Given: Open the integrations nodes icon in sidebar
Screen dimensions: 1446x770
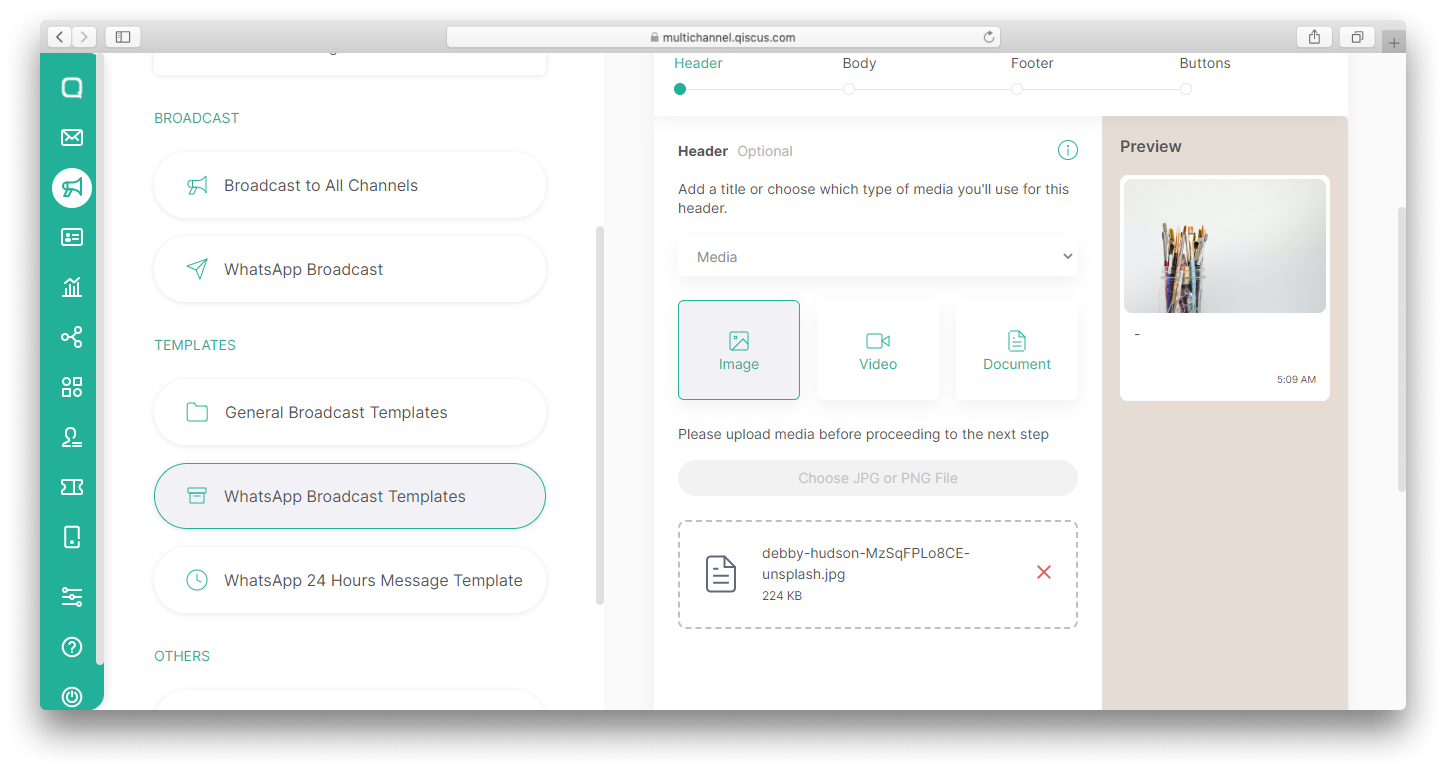Looking at the screenshot, I should [72, 337].
